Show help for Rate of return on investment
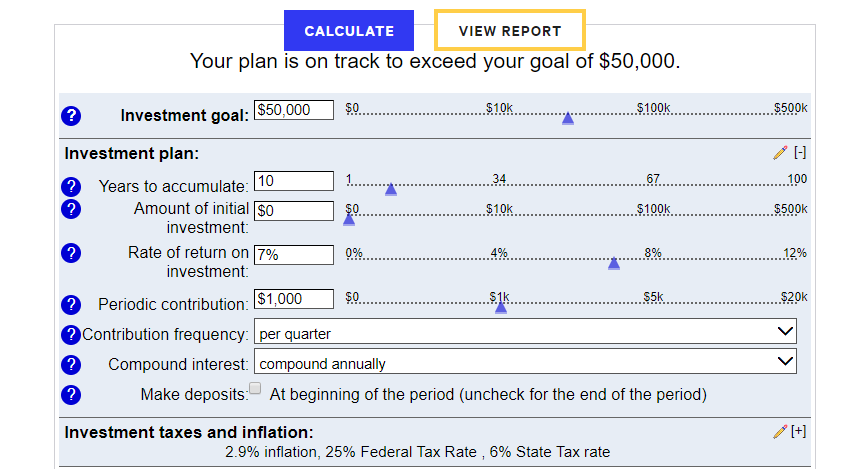Screen dimensions: 861x469 [71, 252]
